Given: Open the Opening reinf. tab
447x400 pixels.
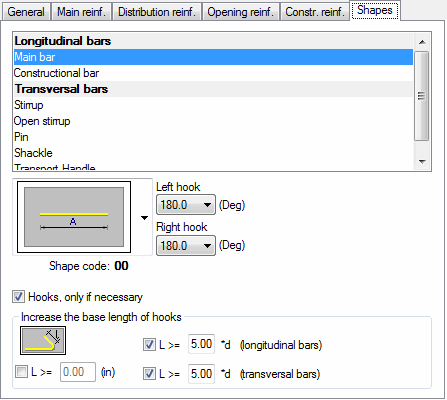Looking at the screenshot, I should (241, 12).
